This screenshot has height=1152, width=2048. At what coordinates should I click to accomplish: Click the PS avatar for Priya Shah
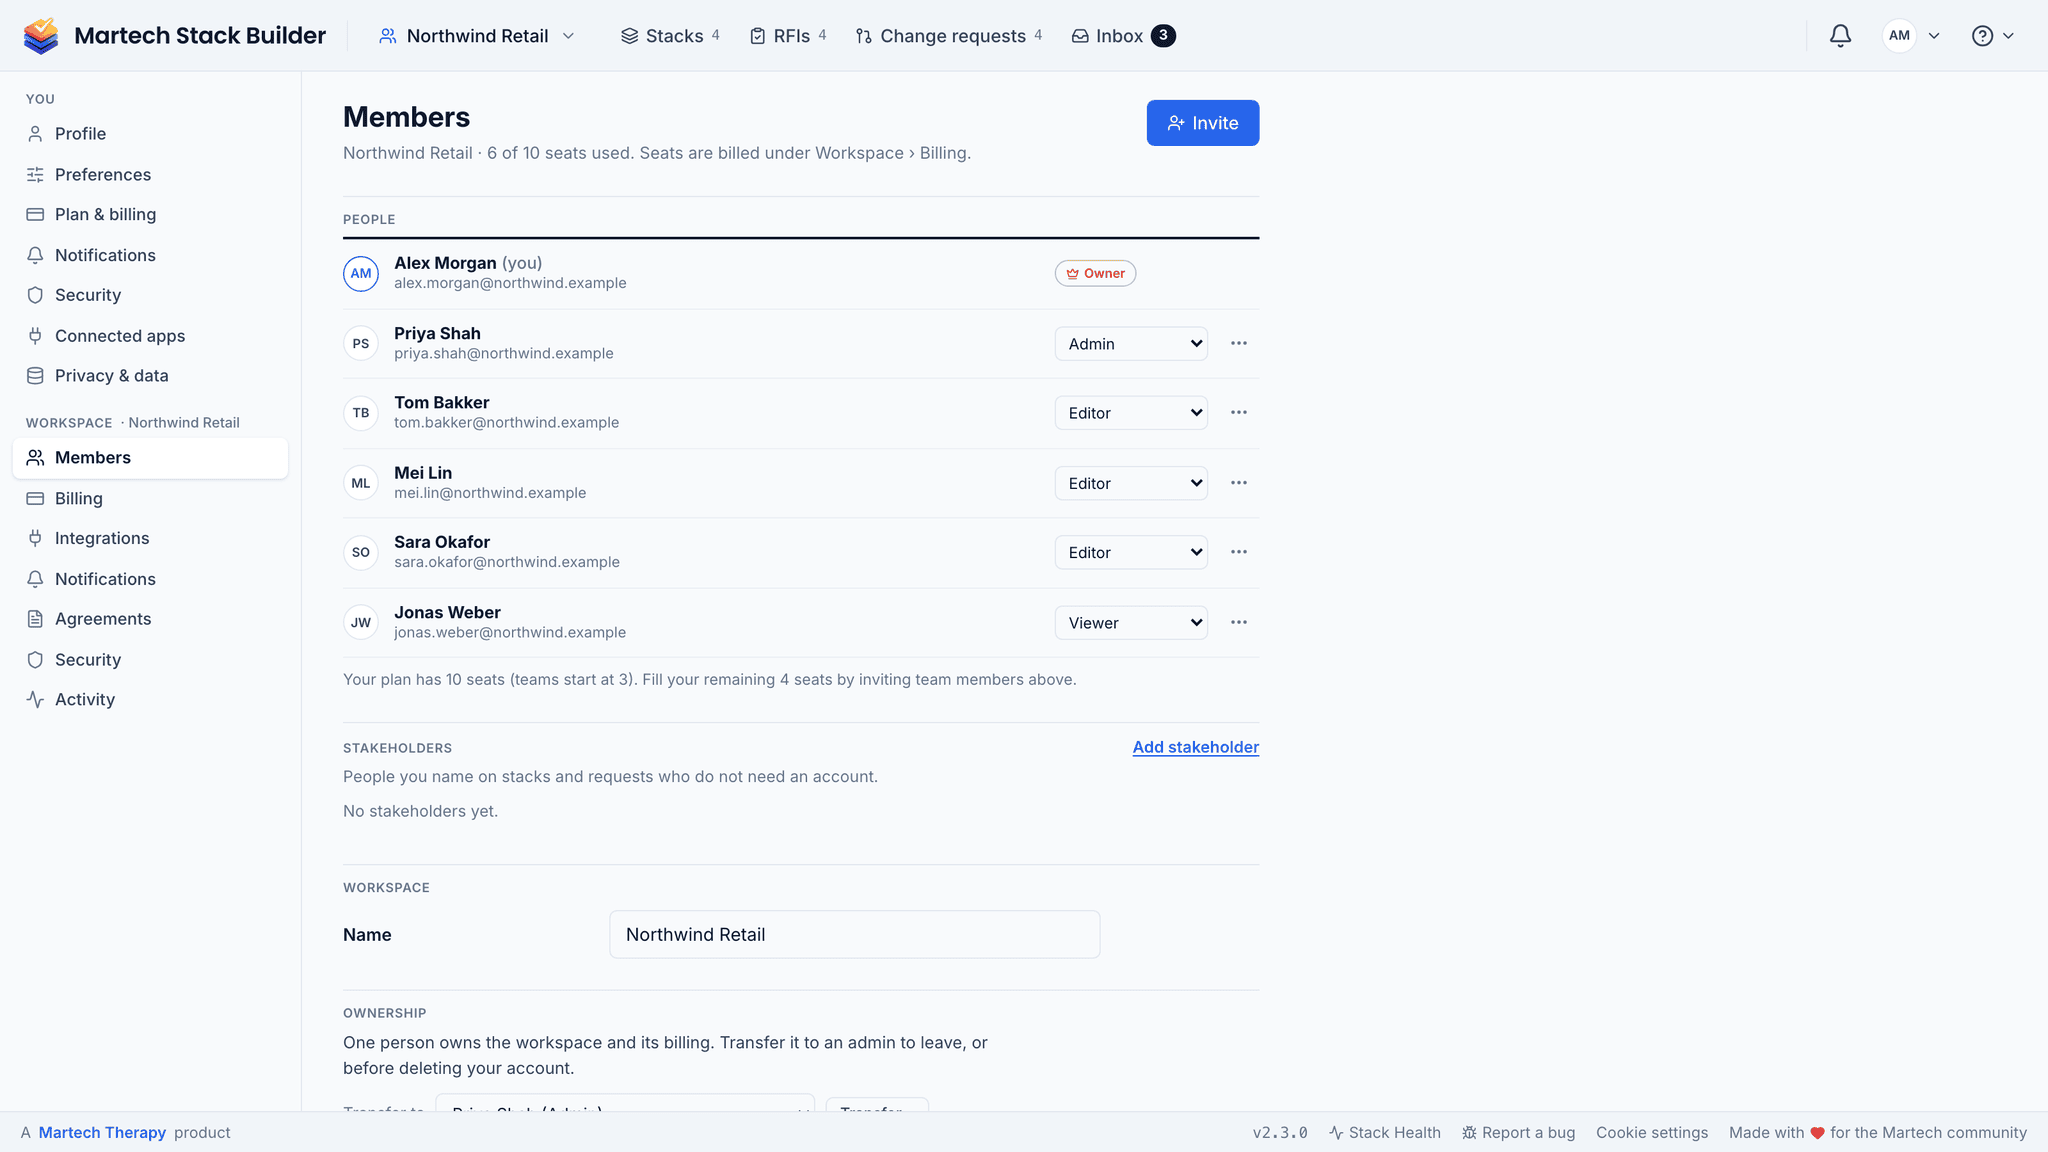point(361,343)
